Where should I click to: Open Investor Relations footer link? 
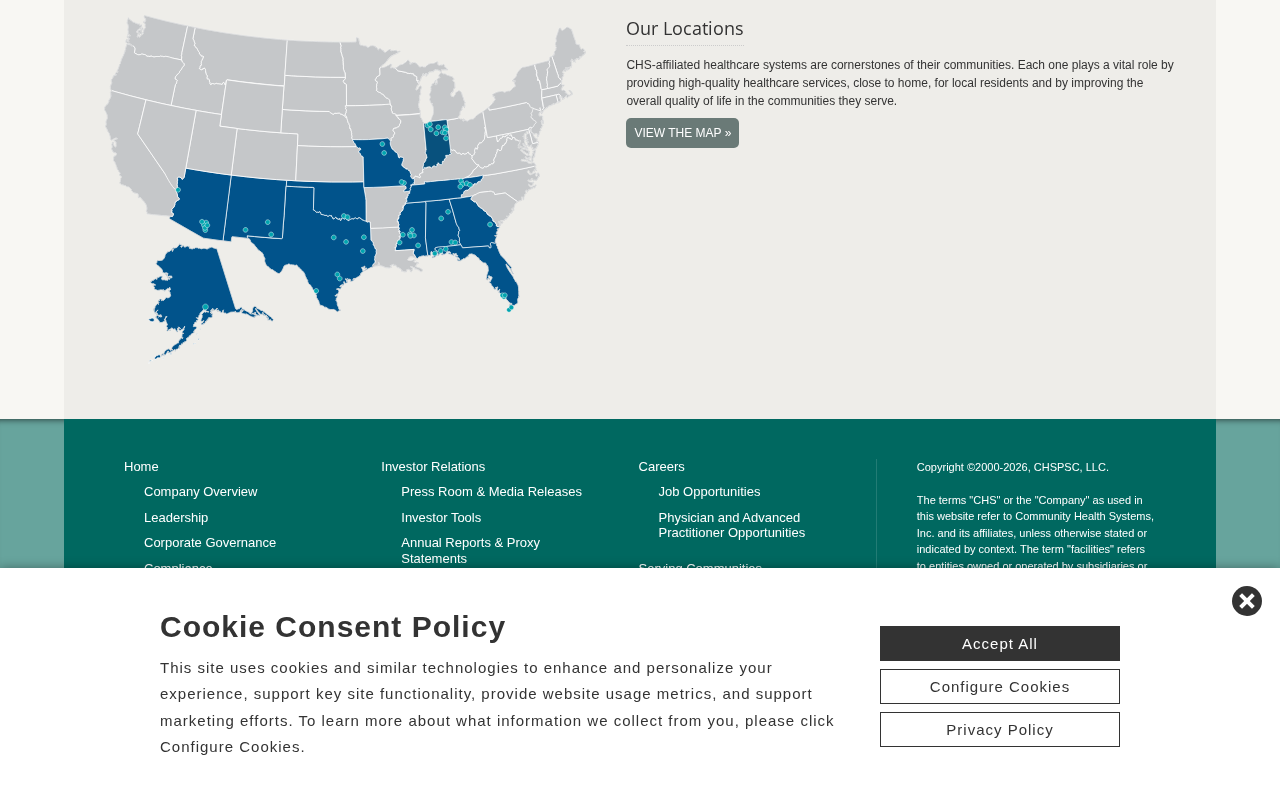[433, 467]
